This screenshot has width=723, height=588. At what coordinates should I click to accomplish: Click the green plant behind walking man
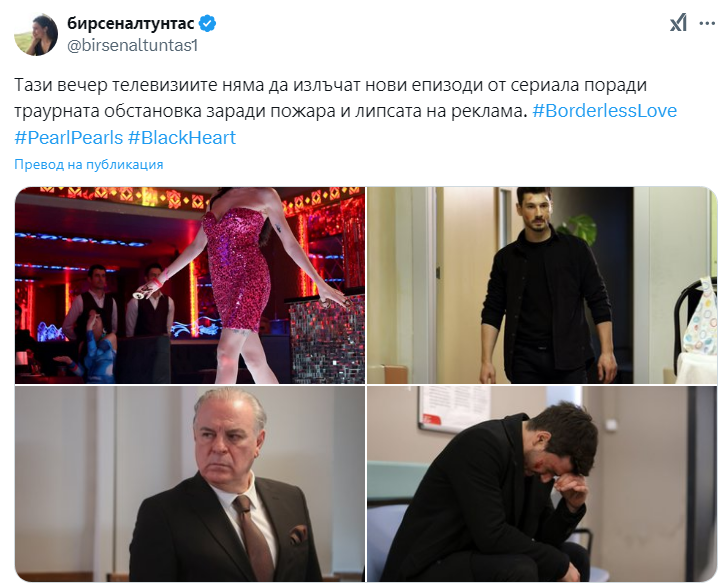click(x=579, y=230)
